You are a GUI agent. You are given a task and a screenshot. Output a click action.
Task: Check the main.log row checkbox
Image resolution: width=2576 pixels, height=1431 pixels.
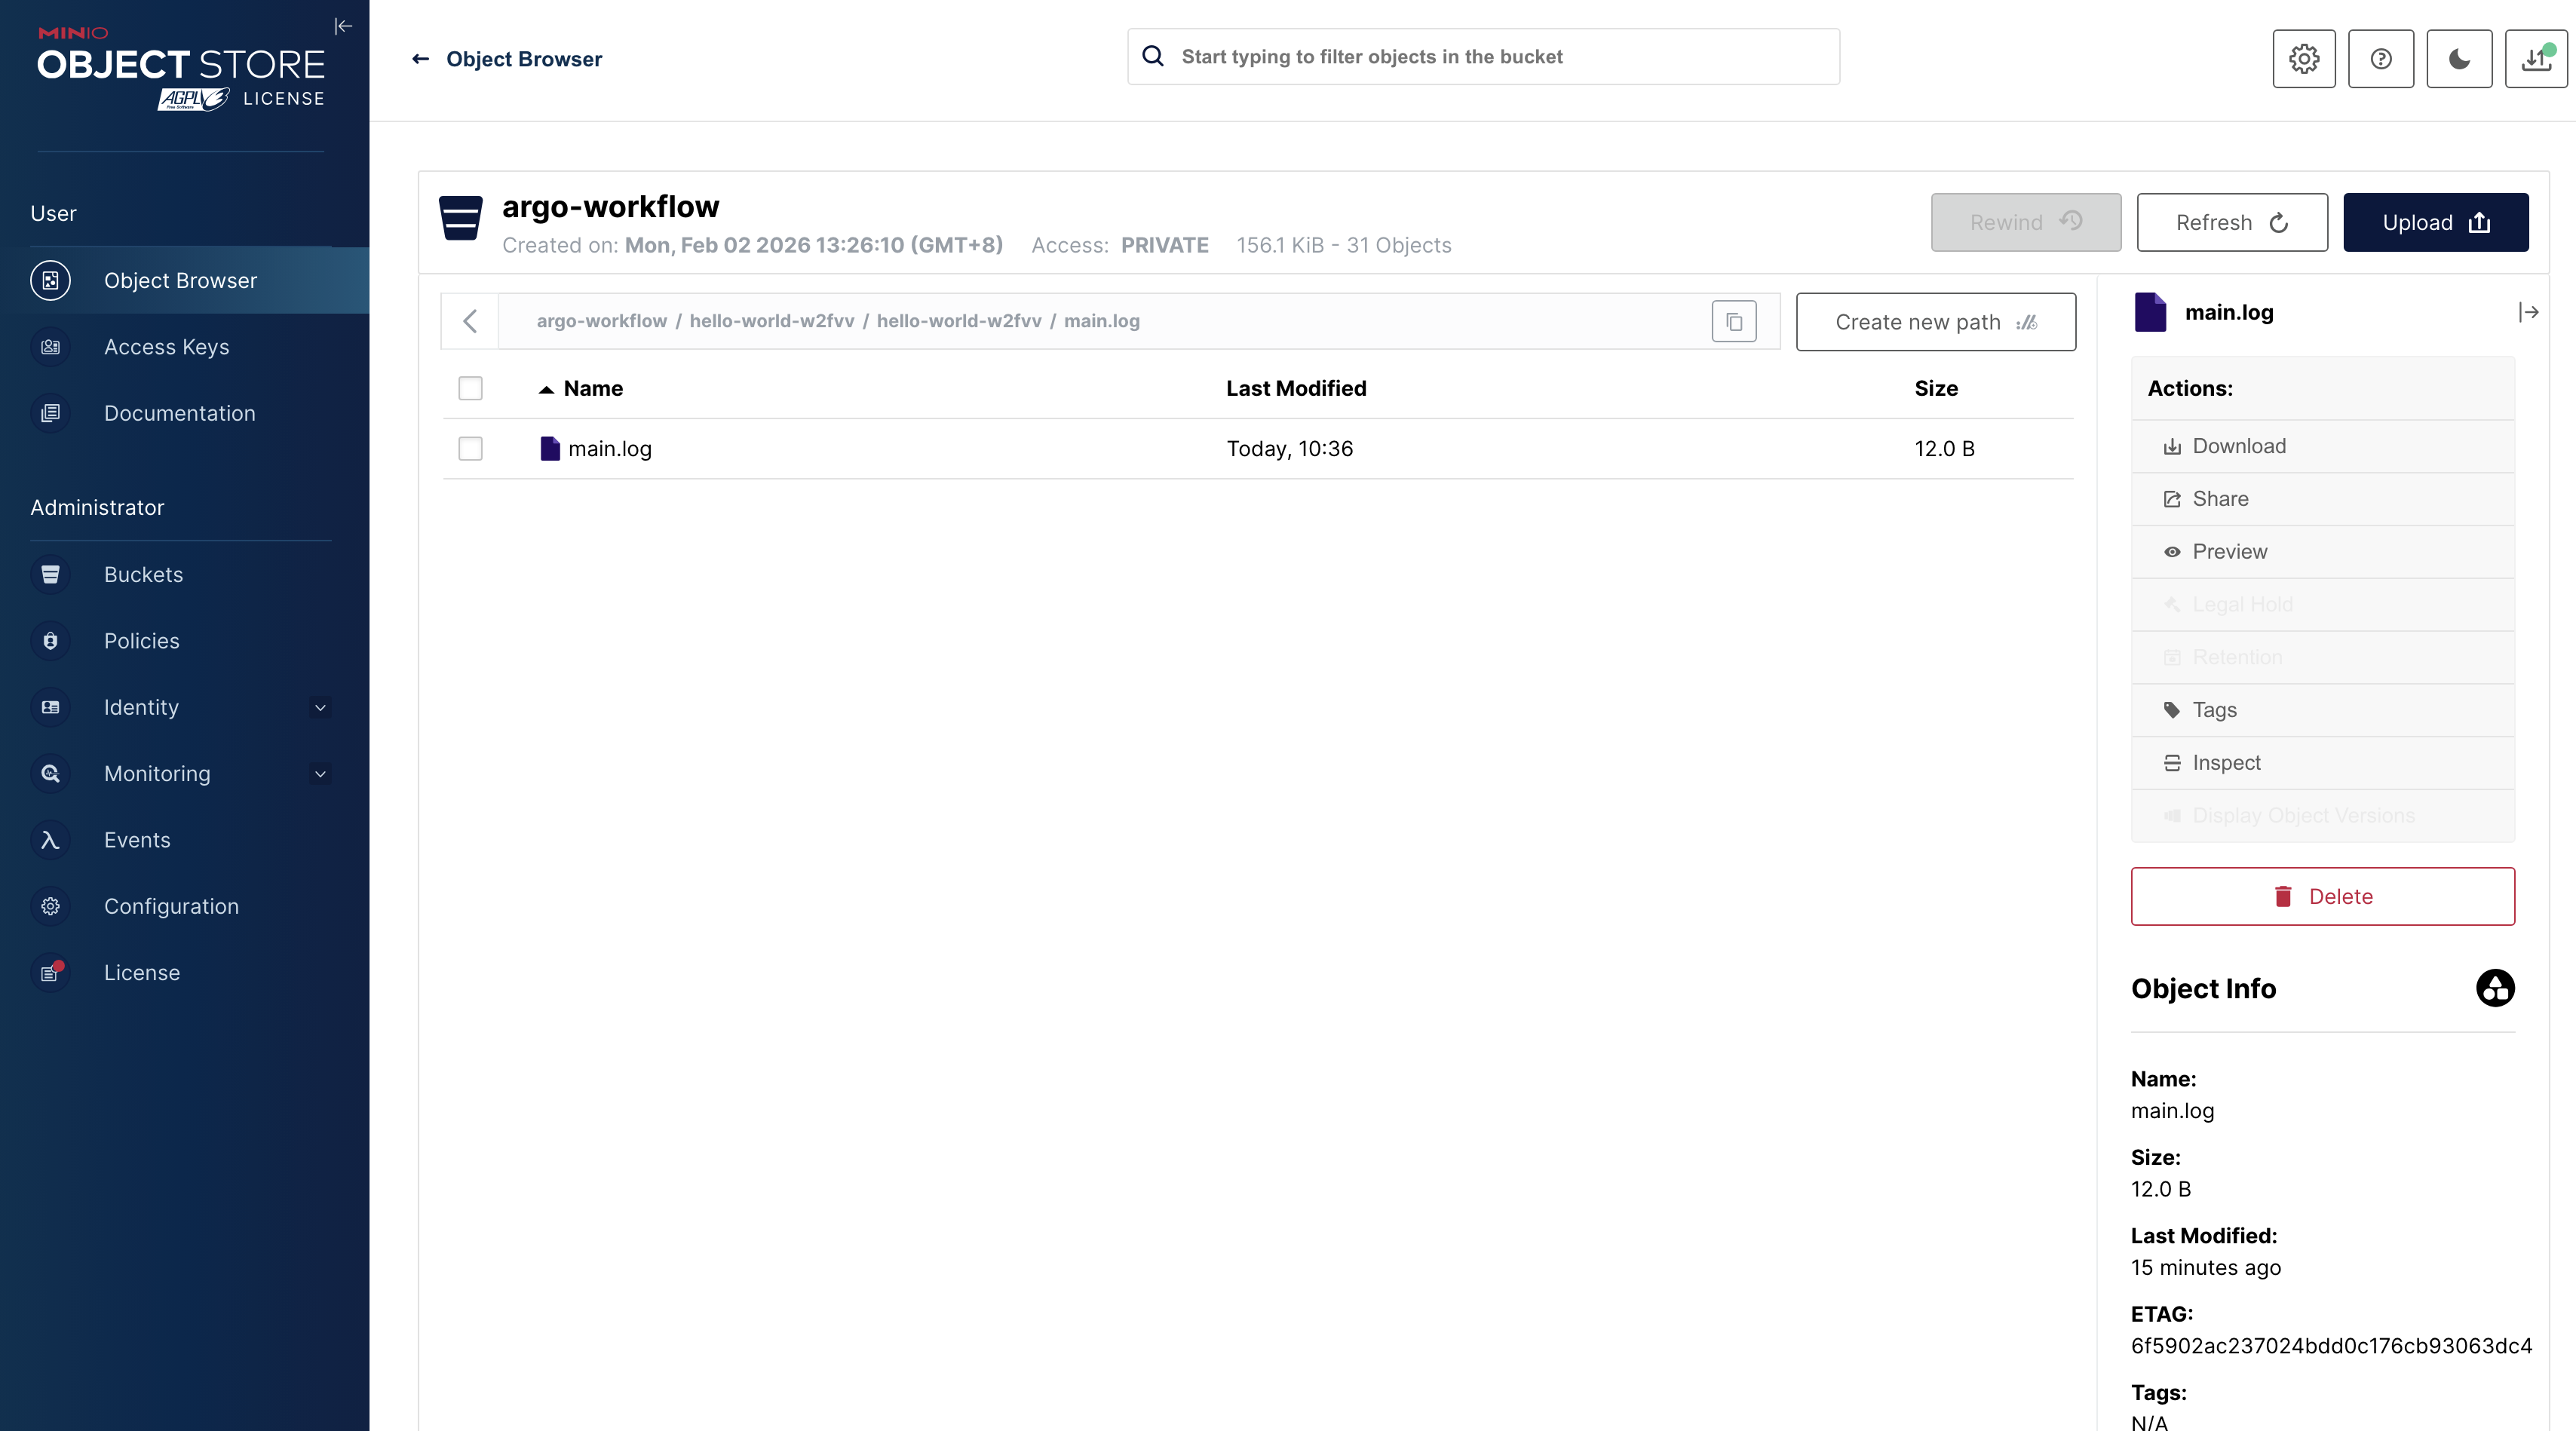click(470, 449)
